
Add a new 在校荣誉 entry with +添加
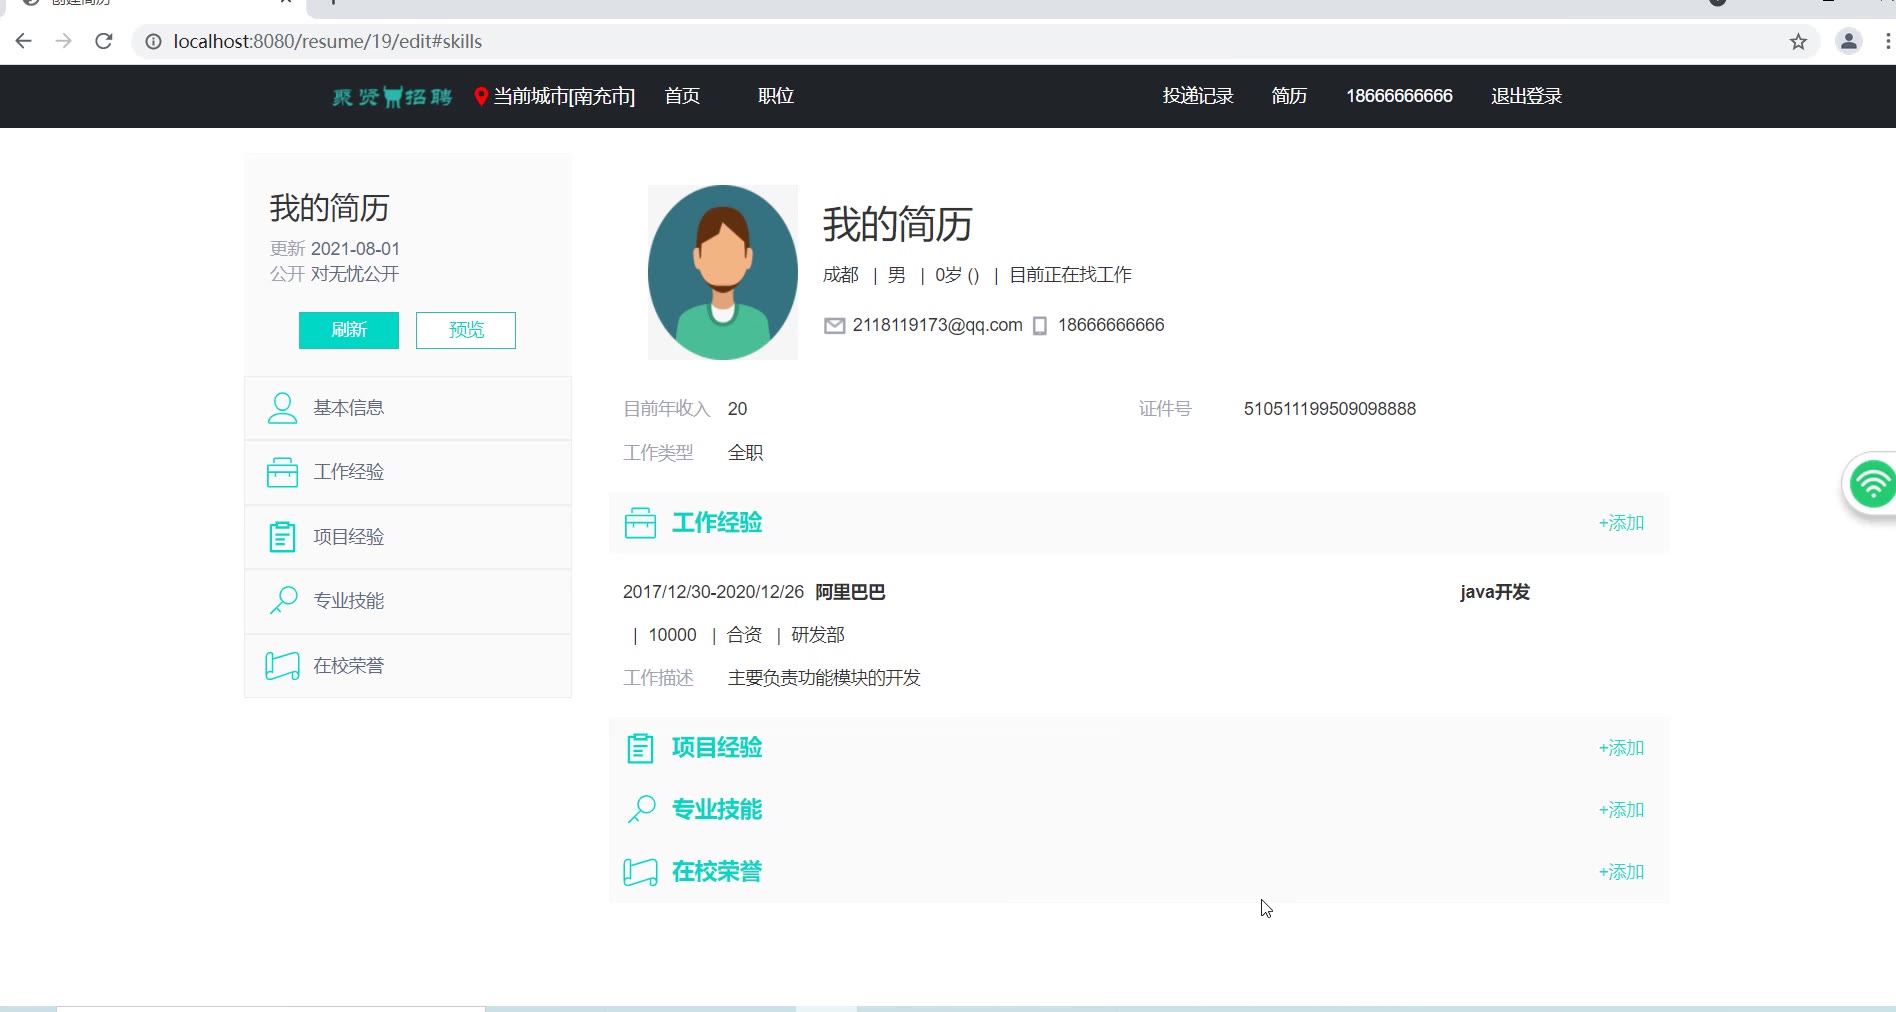coord(1621,872)
